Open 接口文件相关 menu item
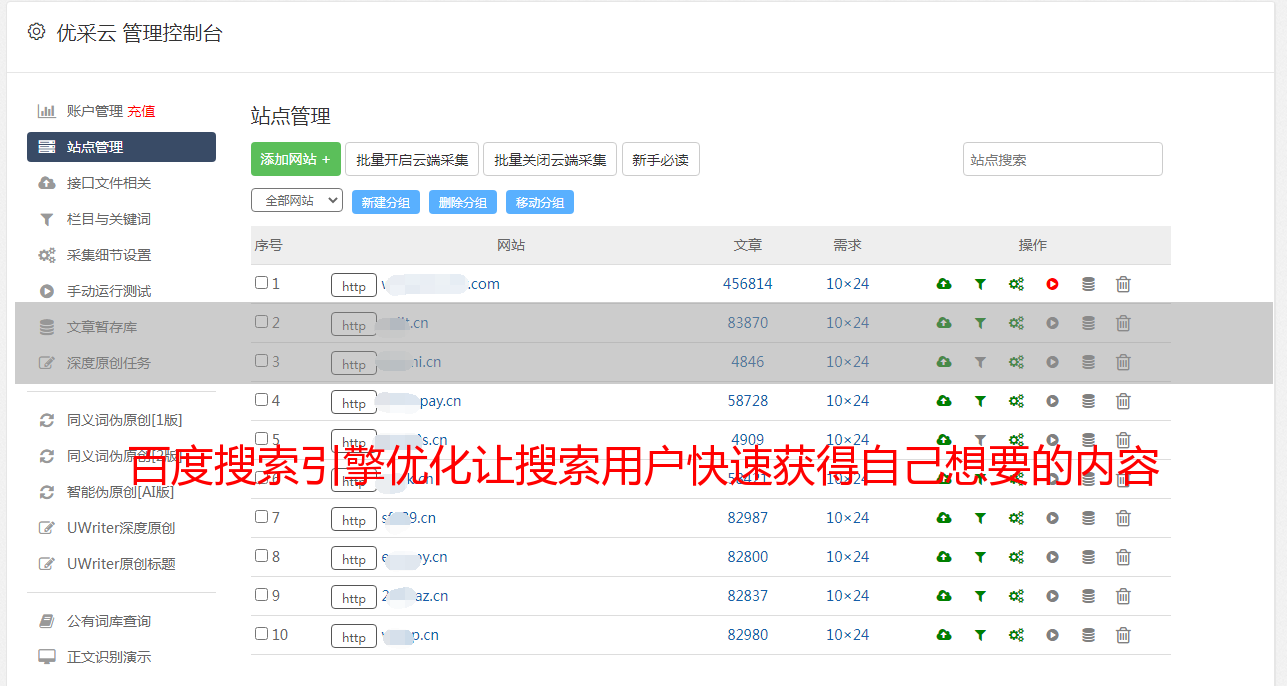Screen dimensions: 1287x686 tap(109, 183)
